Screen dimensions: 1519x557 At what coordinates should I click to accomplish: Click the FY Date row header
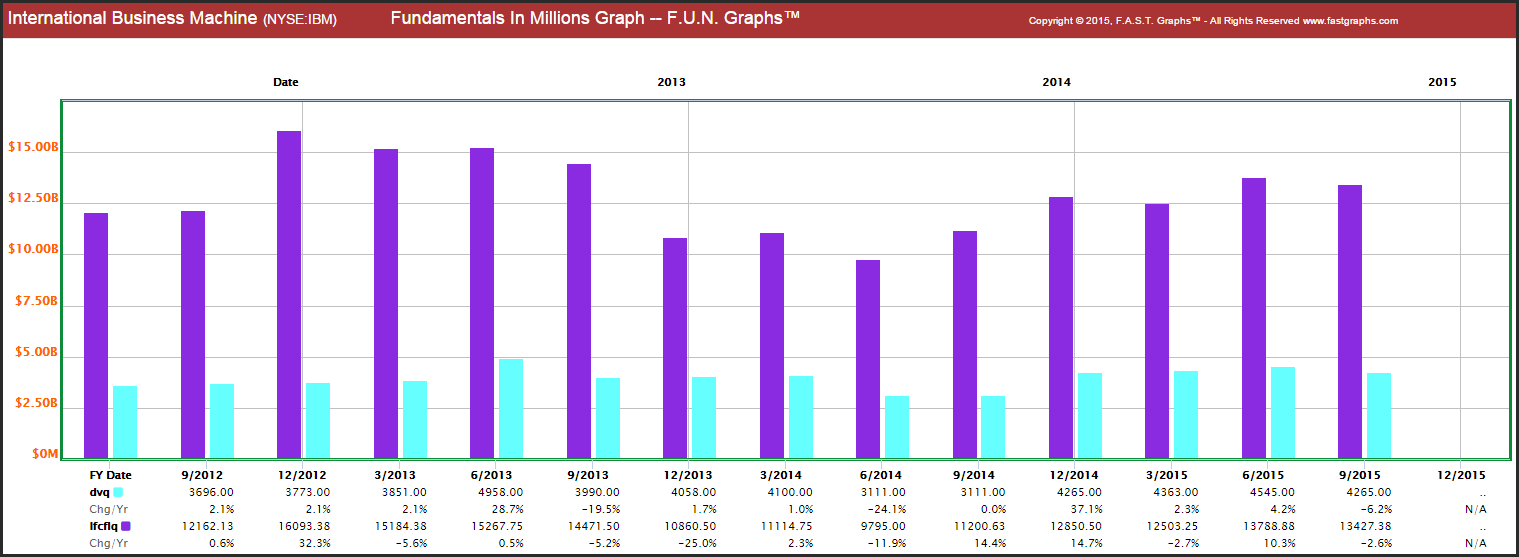pos(110,476)
